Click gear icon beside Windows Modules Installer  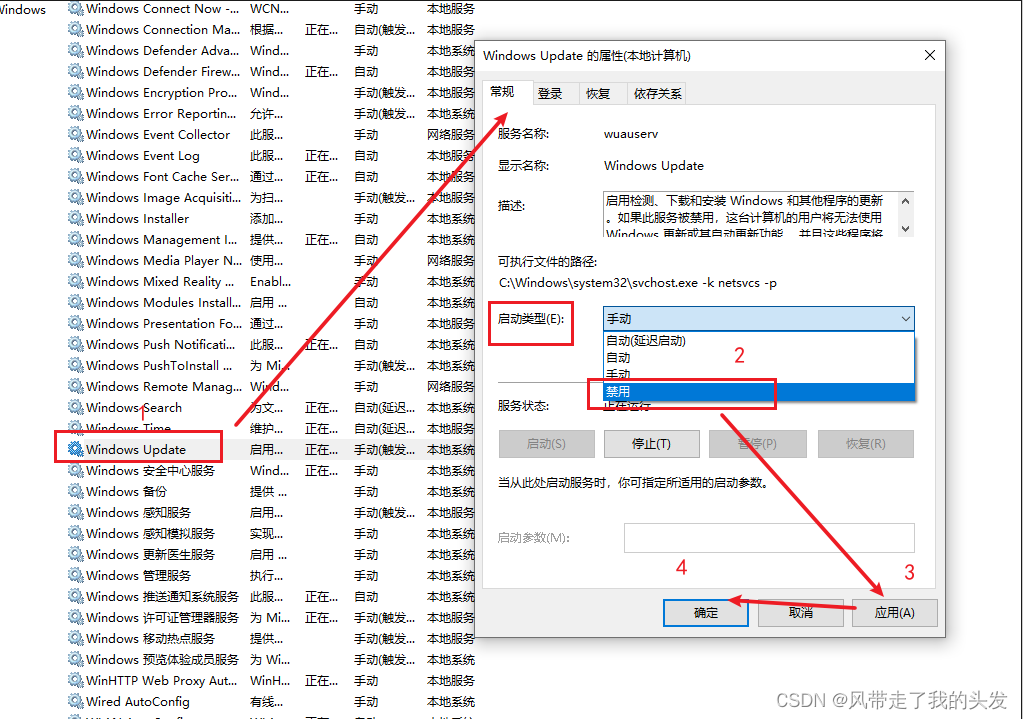tap(76, 302)
